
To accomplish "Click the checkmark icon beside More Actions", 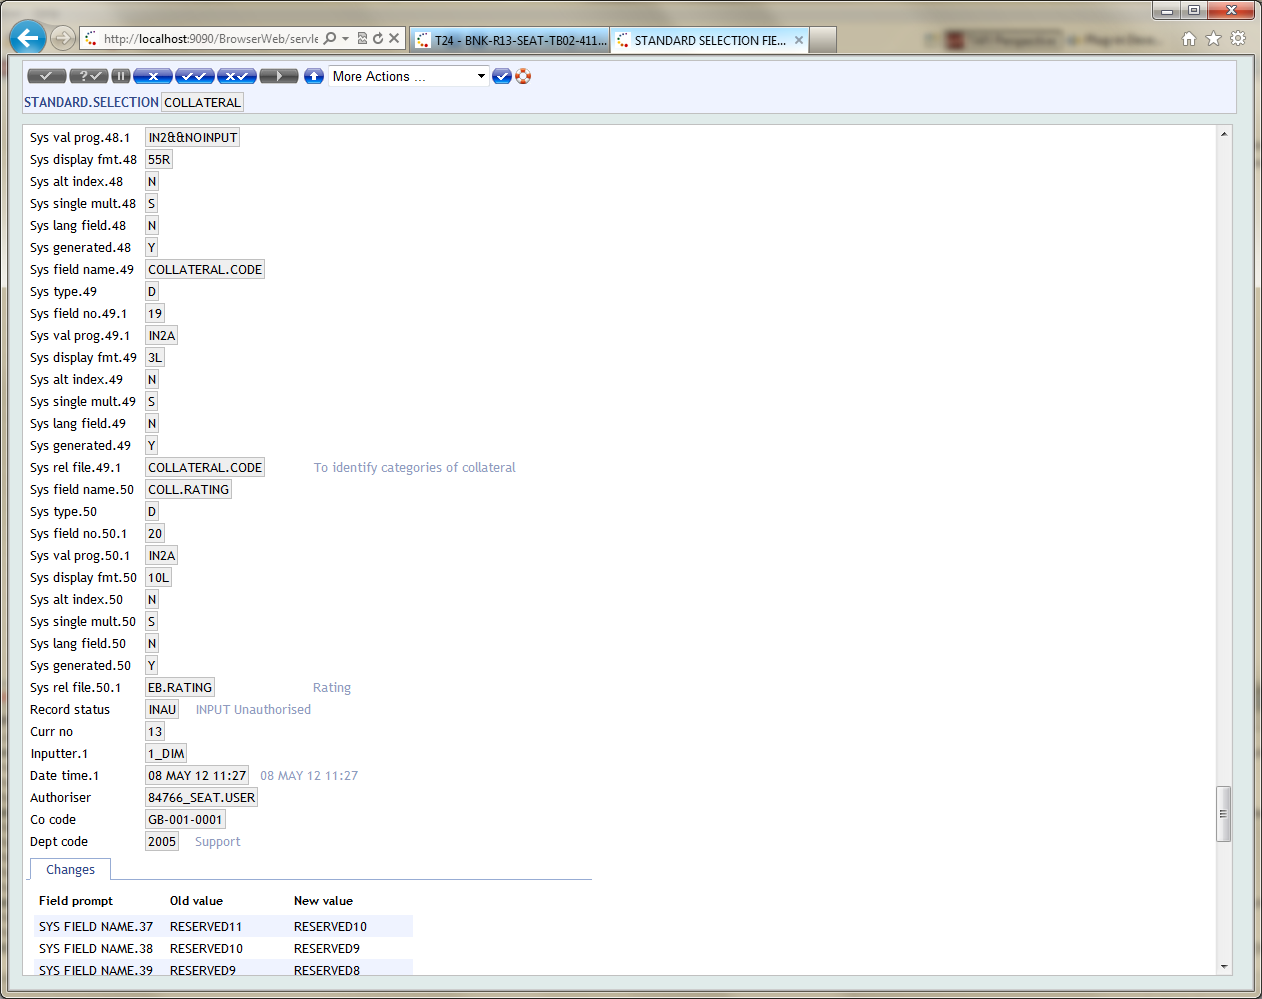I will 502,76.
